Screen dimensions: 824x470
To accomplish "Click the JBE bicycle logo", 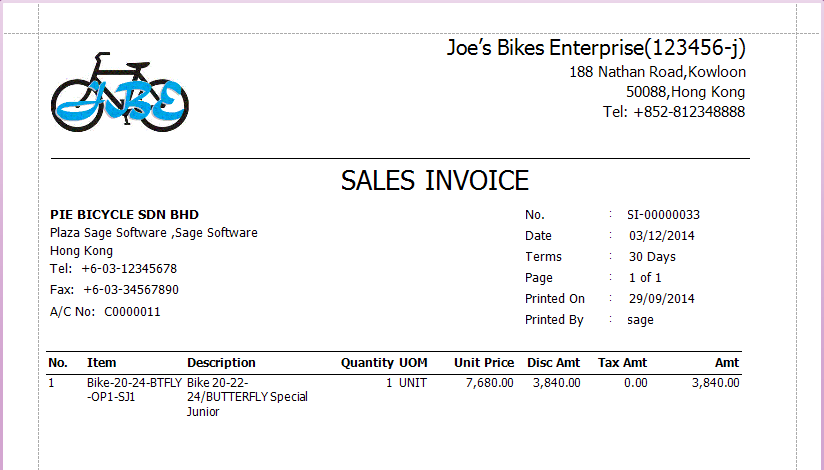I will [x=119, y=93].
